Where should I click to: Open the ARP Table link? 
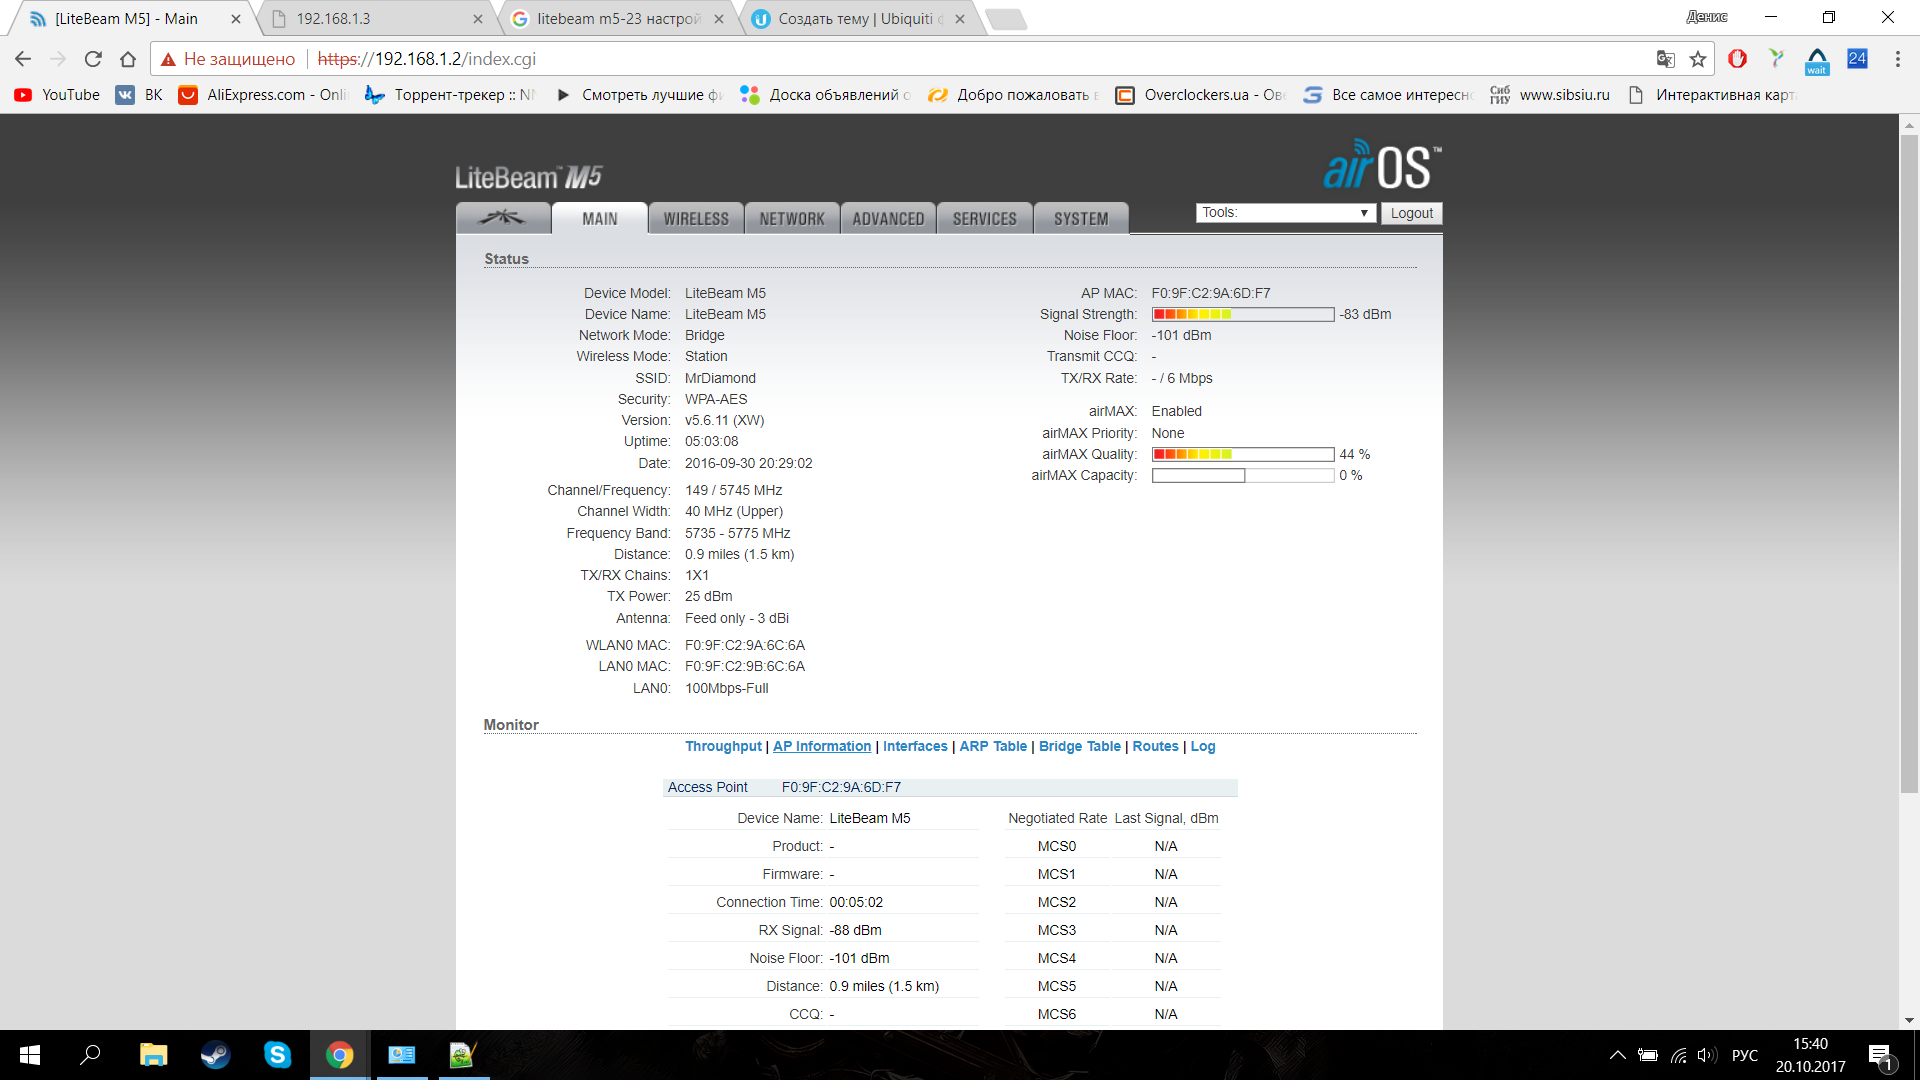click(x=993, y=747)
